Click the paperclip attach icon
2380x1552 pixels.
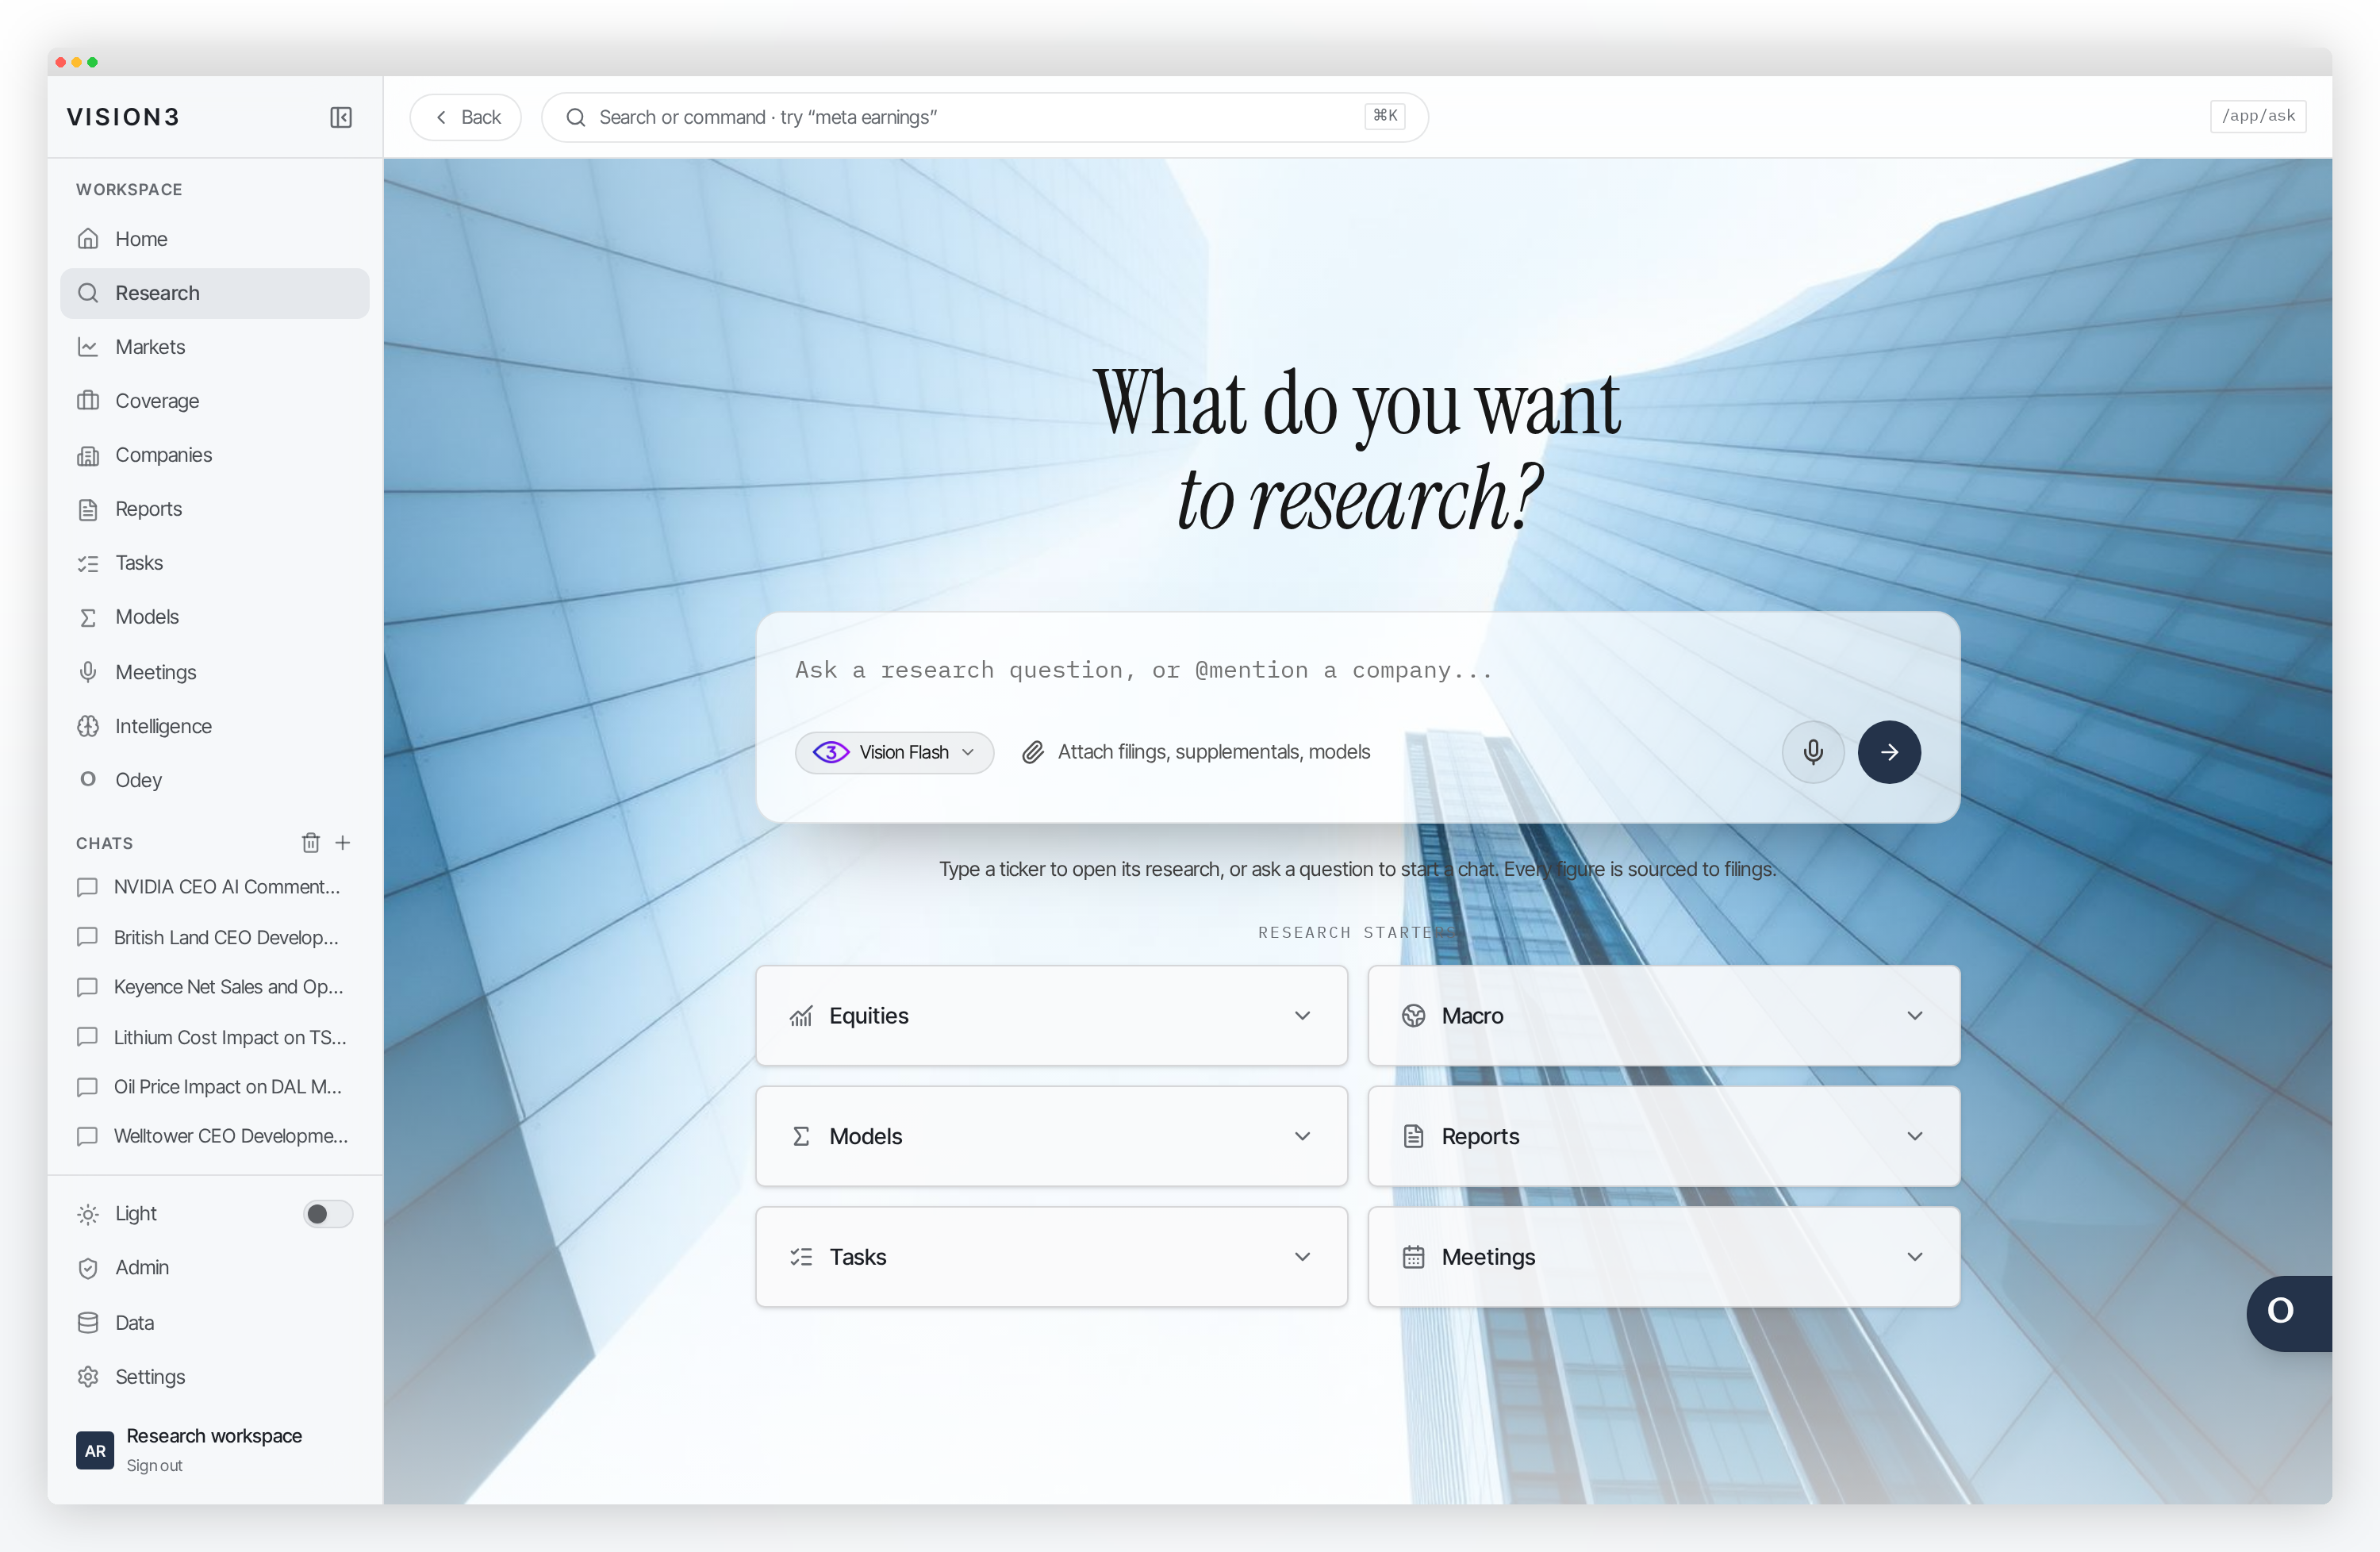(1033, 752)
